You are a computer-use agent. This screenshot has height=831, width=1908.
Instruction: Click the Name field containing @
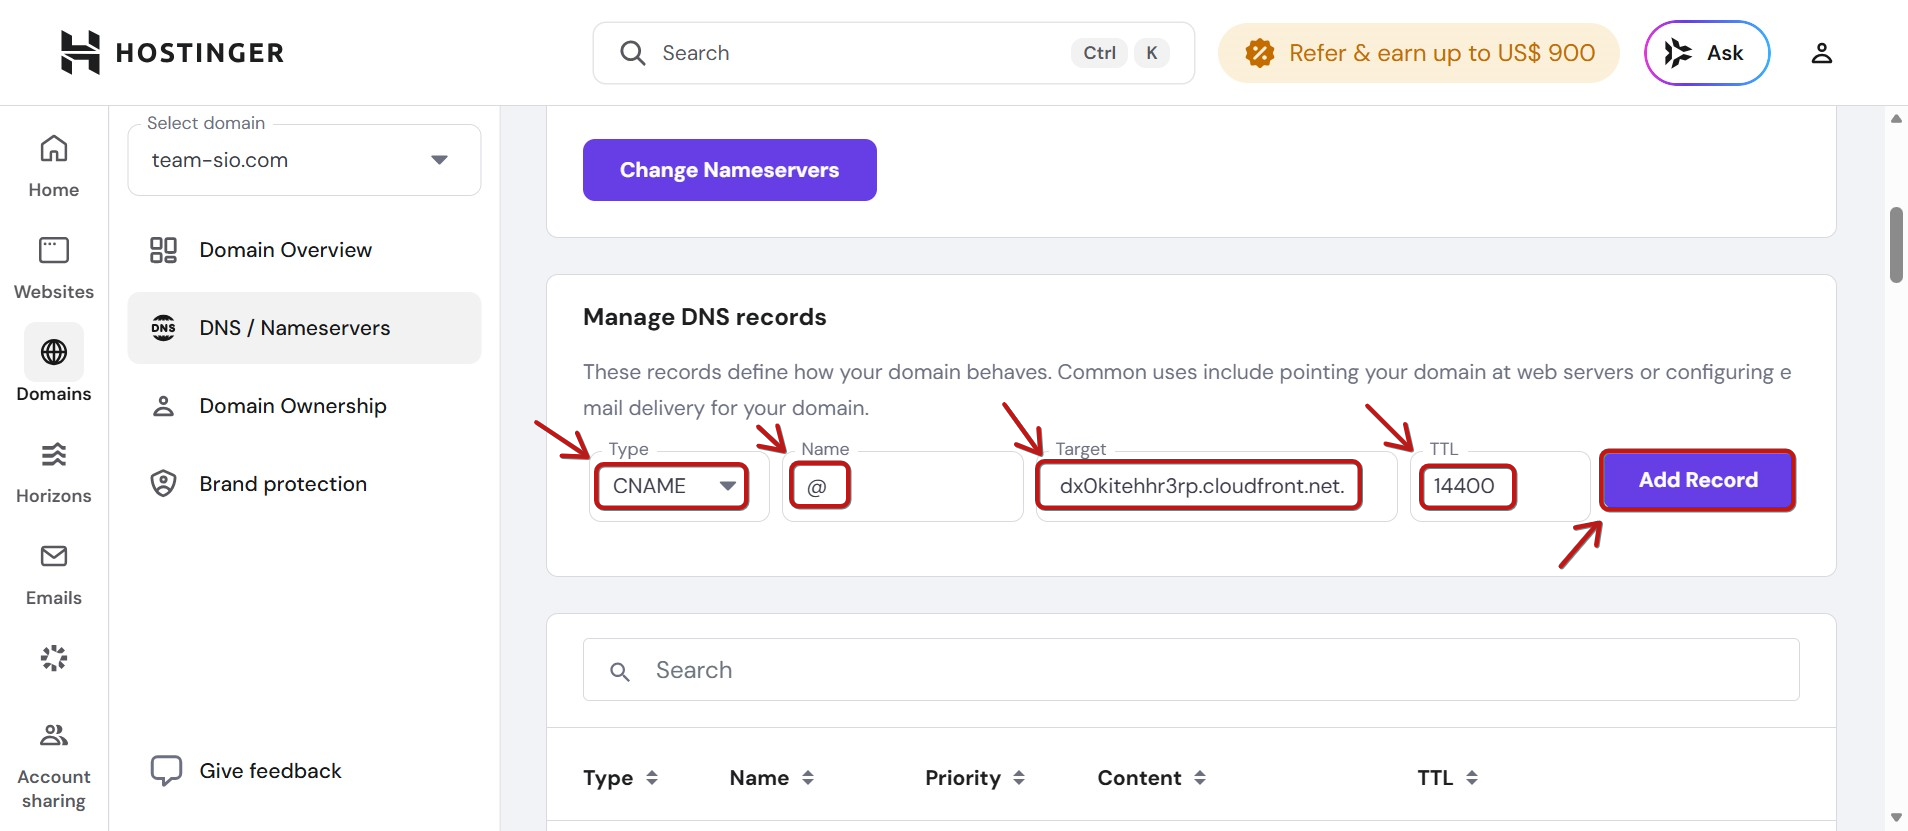[903, 486]
